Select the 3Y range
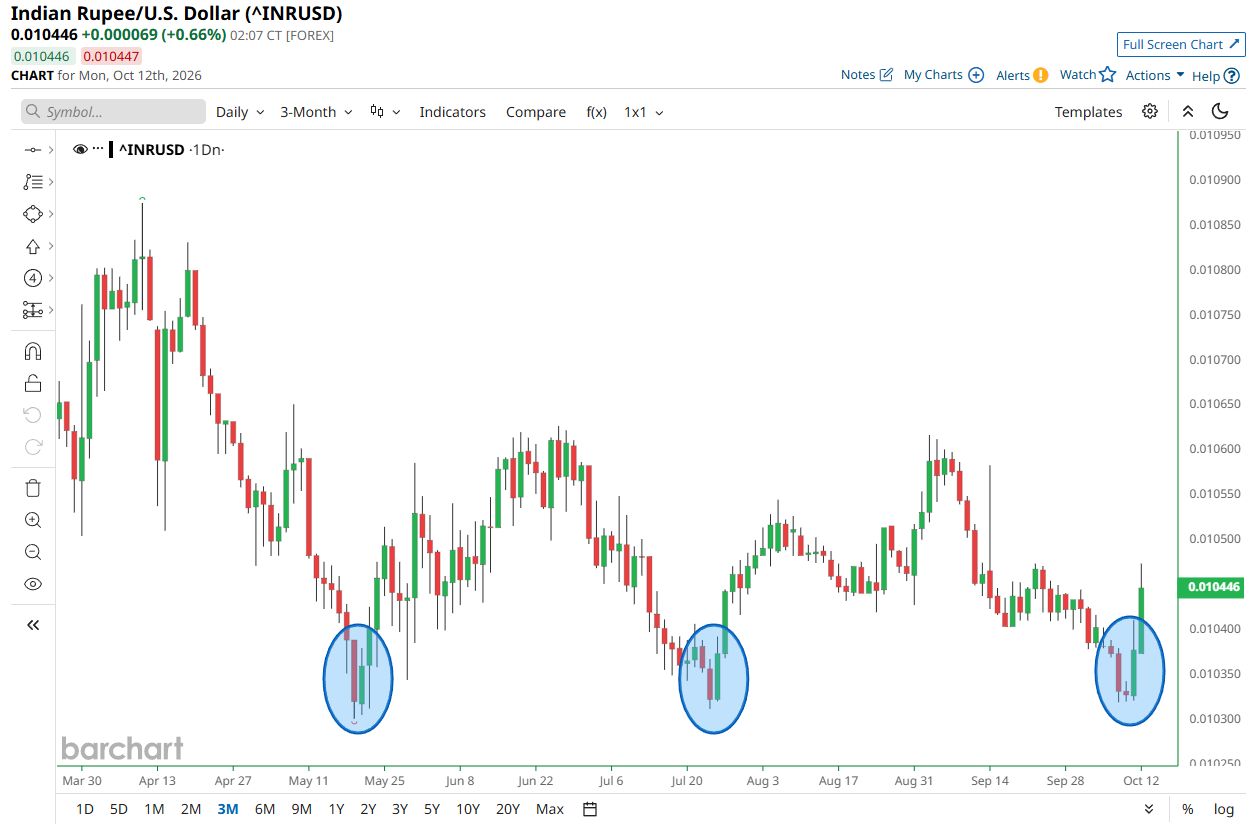Screen dimensions: 1258x824 (x=400, y=809)
